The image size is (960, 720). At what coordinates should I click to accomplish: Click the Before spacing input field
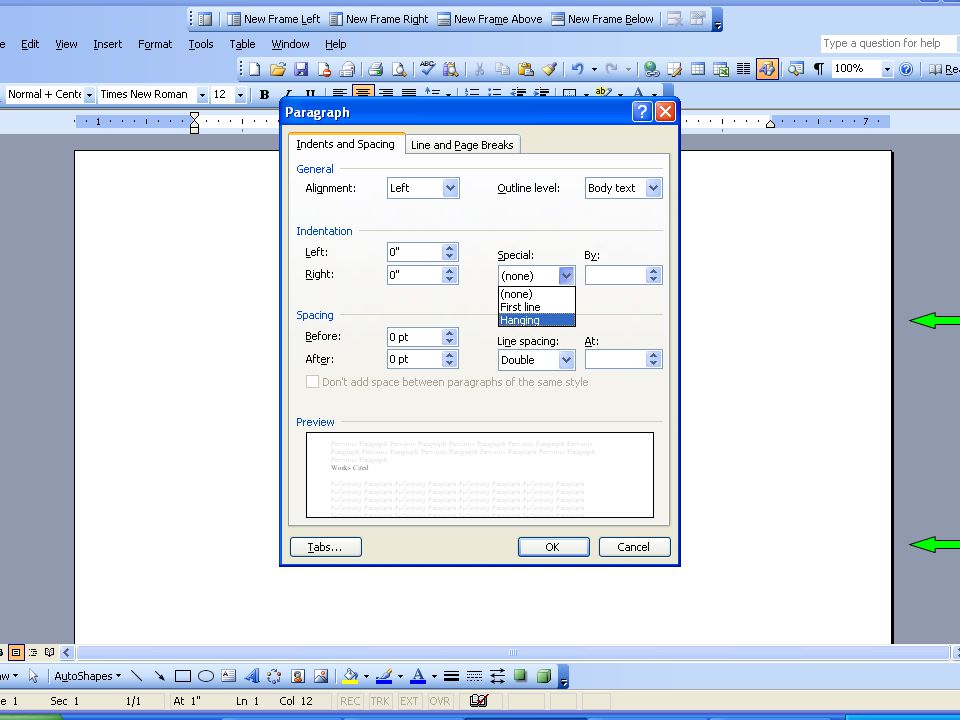click(x=414, y=337)
